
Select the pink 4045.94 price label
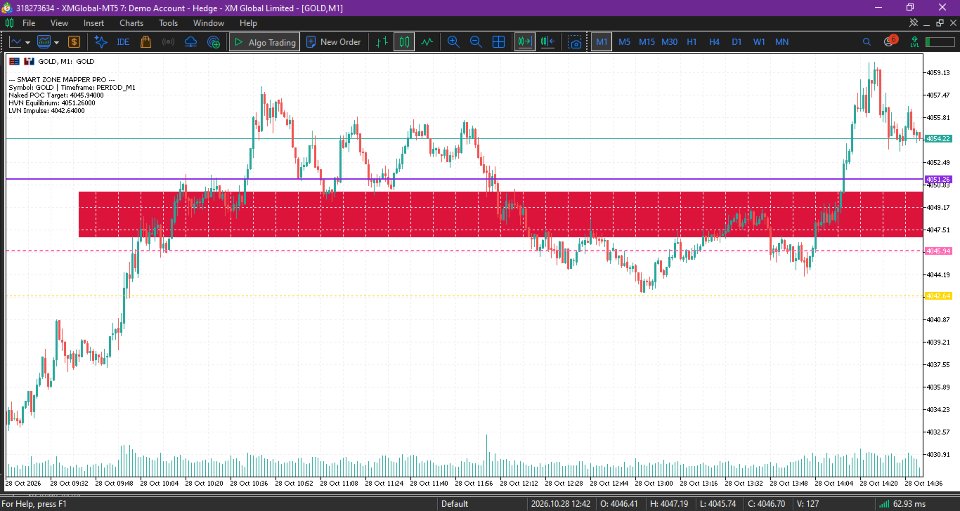coord(938,251)
